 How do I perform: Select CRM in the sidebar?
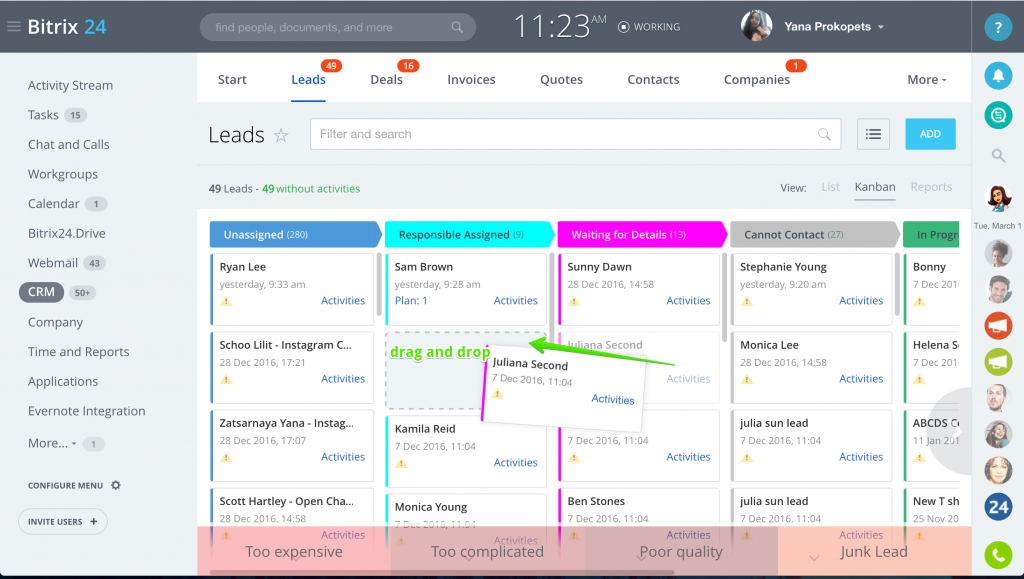pyautogui.click(x=41, y=292)
